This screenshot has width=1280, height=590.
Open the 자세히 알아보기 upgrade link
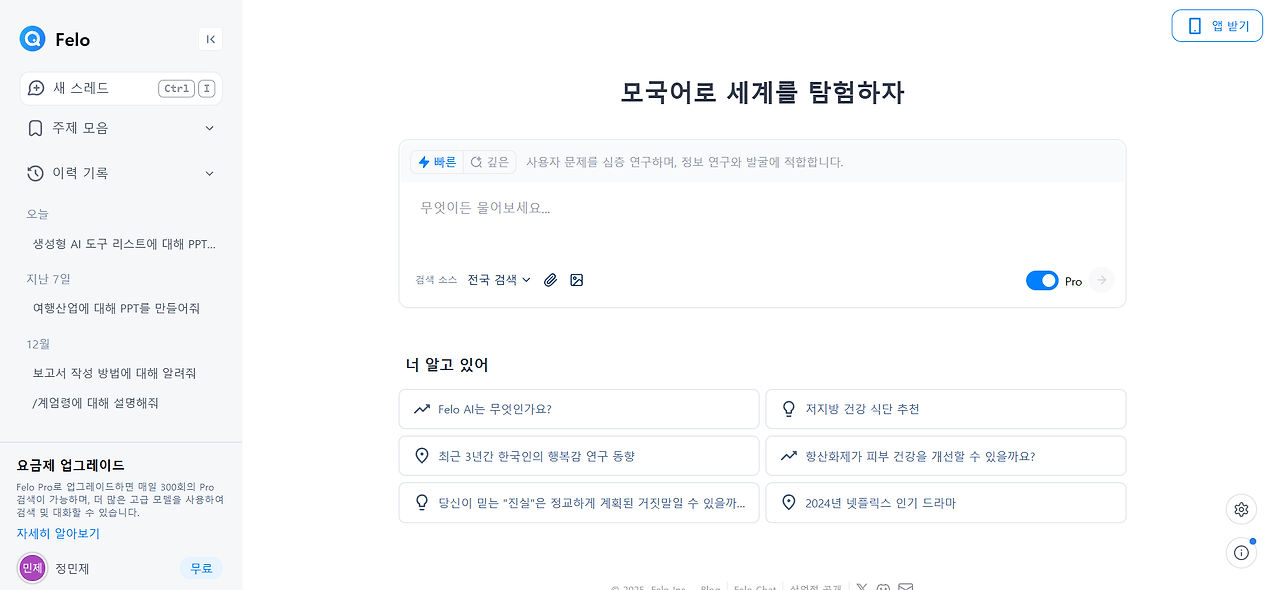pyautogui.click(x=57, y=533)
